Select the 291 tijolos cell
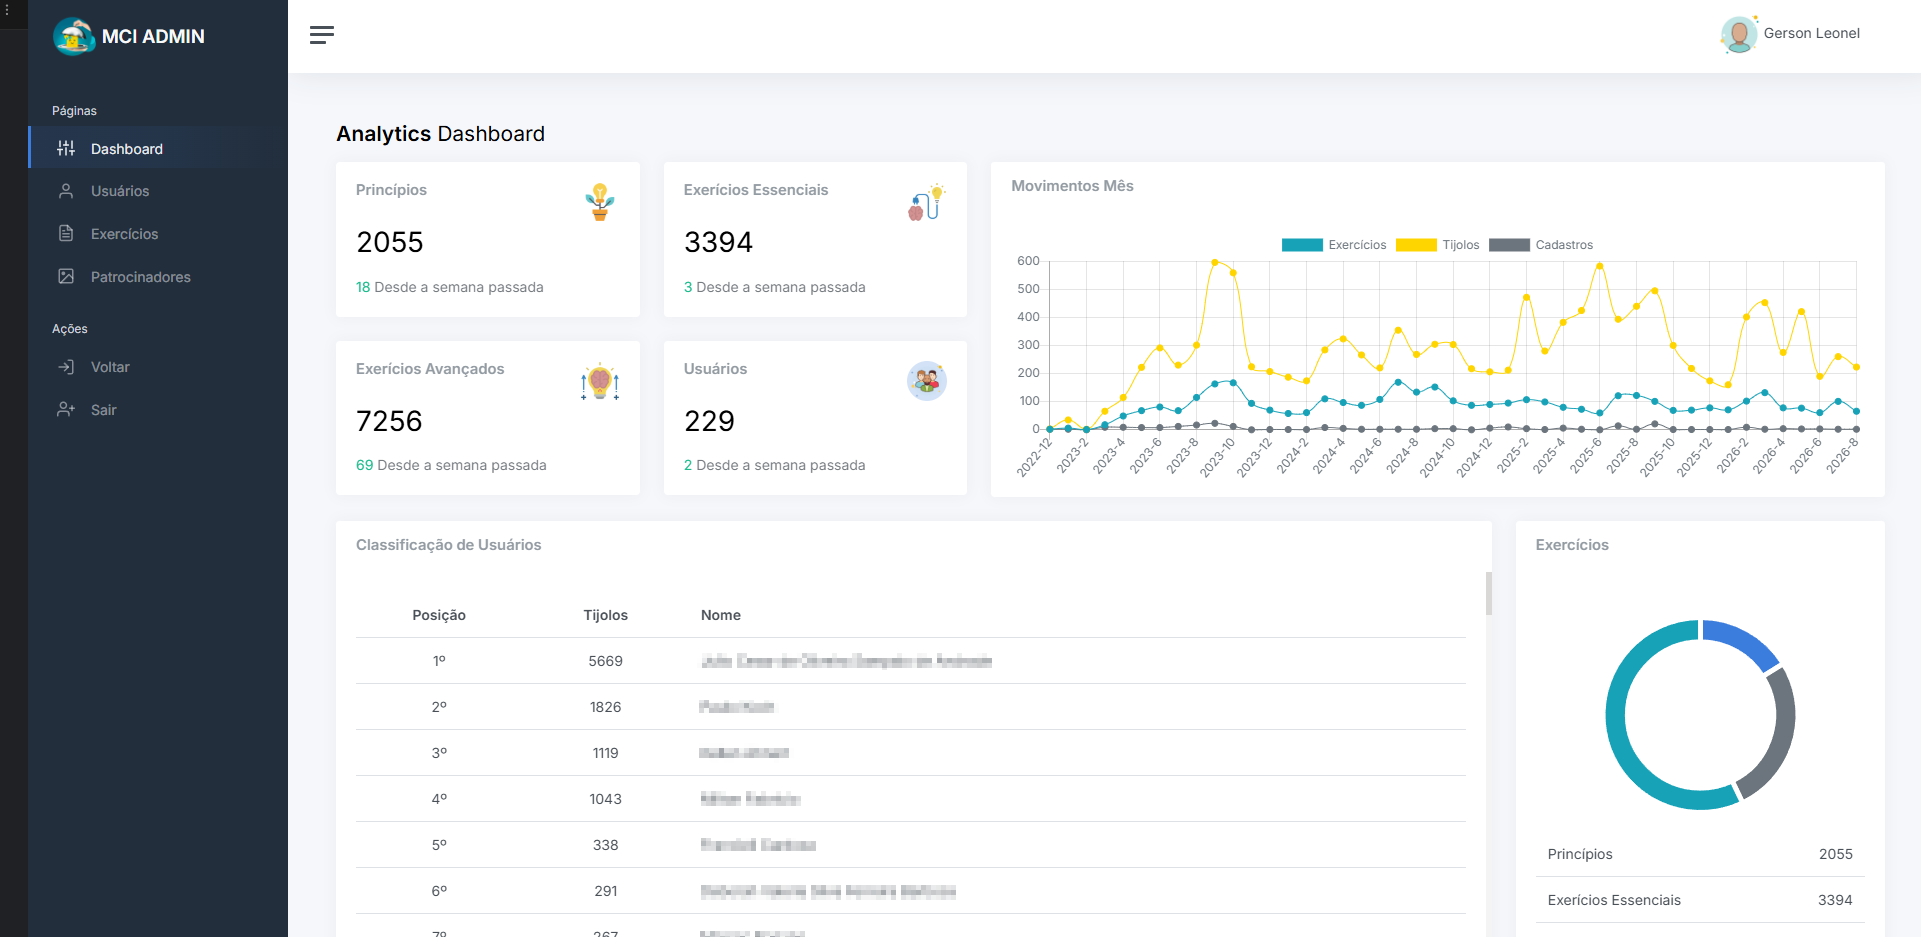The height and width of the screenshot is (937, 1921). click(x=606, y=891)
